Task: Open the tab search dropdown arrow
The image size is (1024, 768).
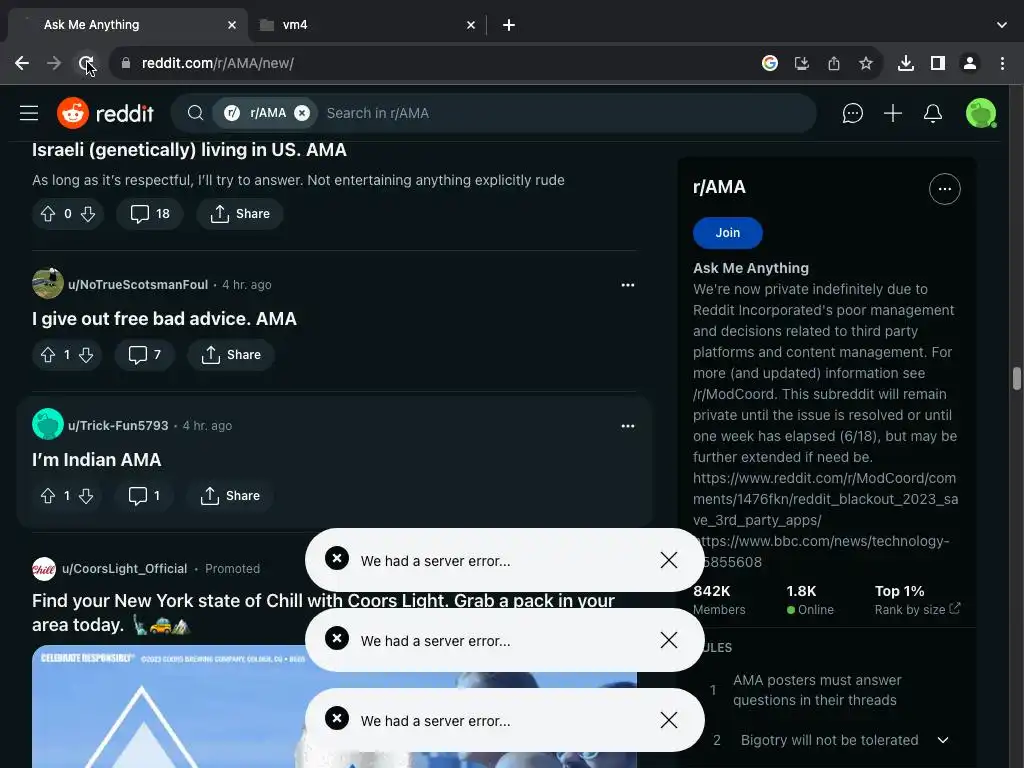Action: [1002, 25]
